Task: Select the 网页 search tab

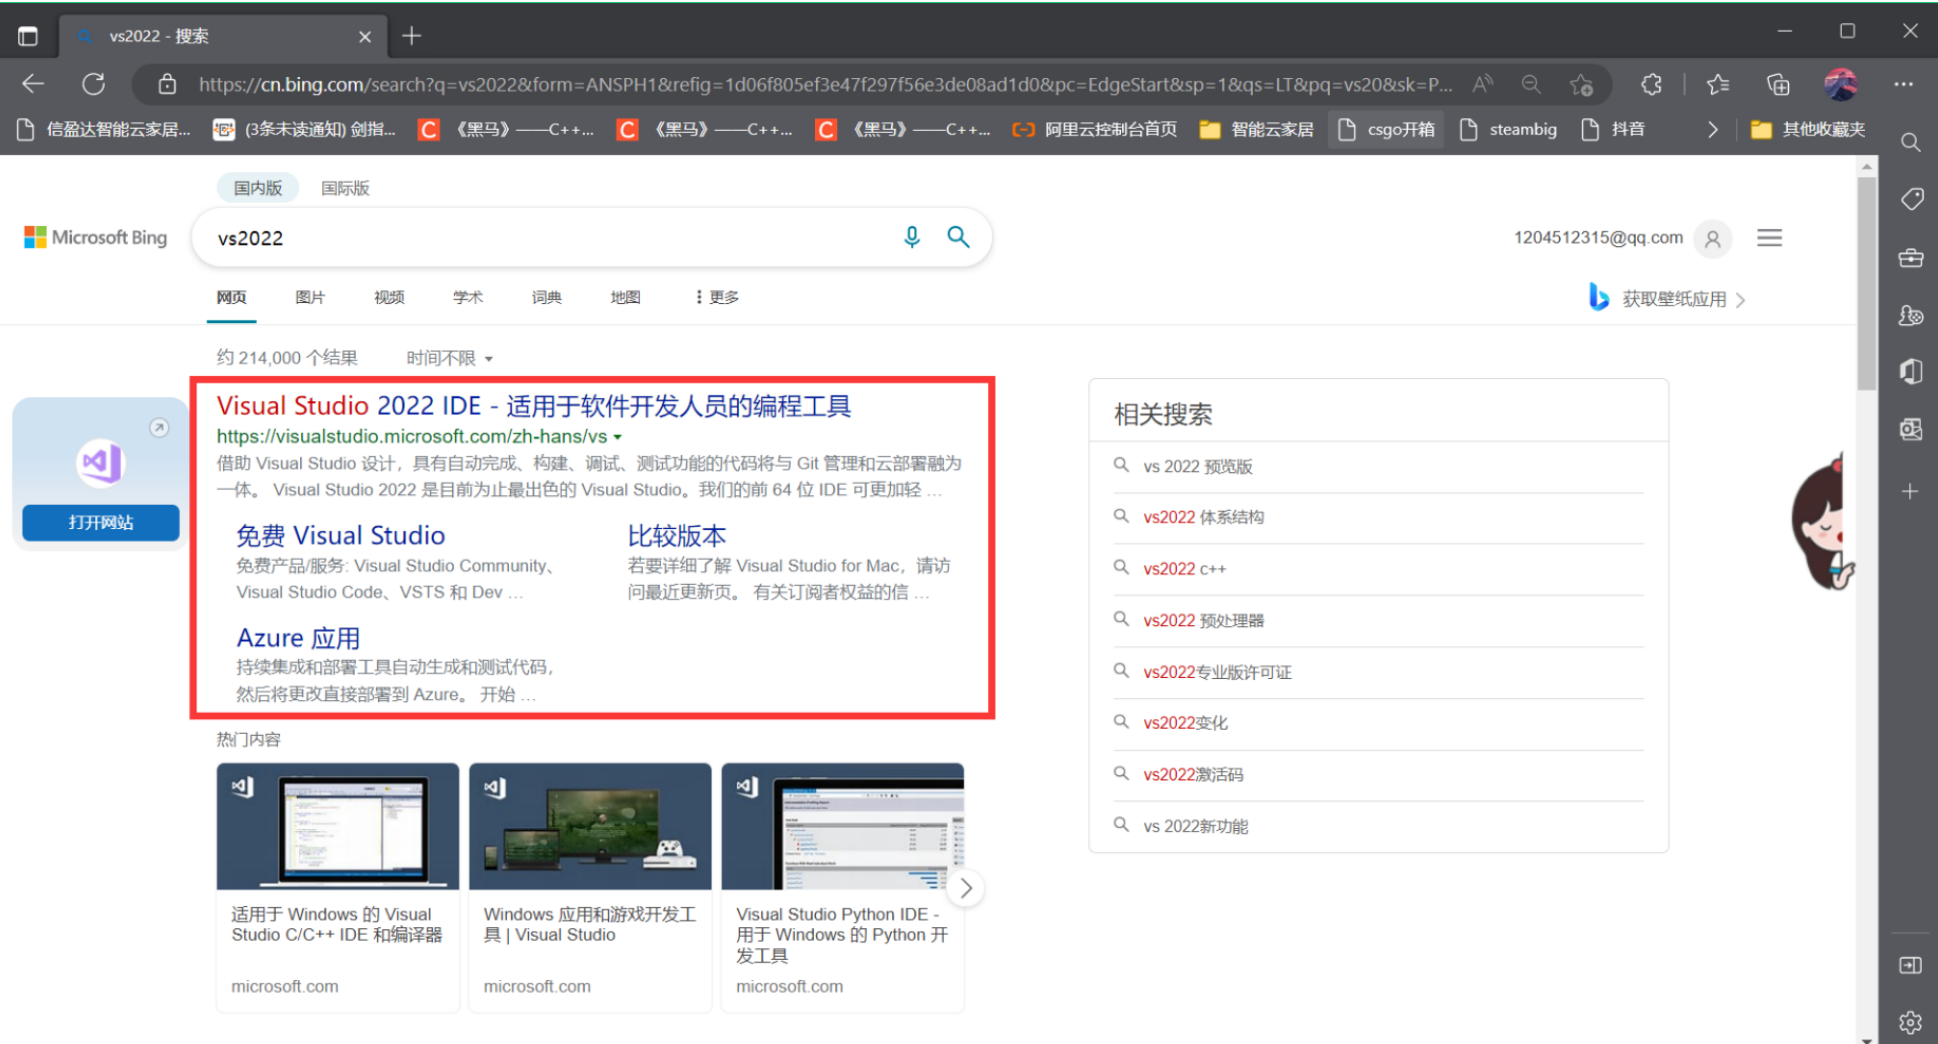Action: point(231,297)
